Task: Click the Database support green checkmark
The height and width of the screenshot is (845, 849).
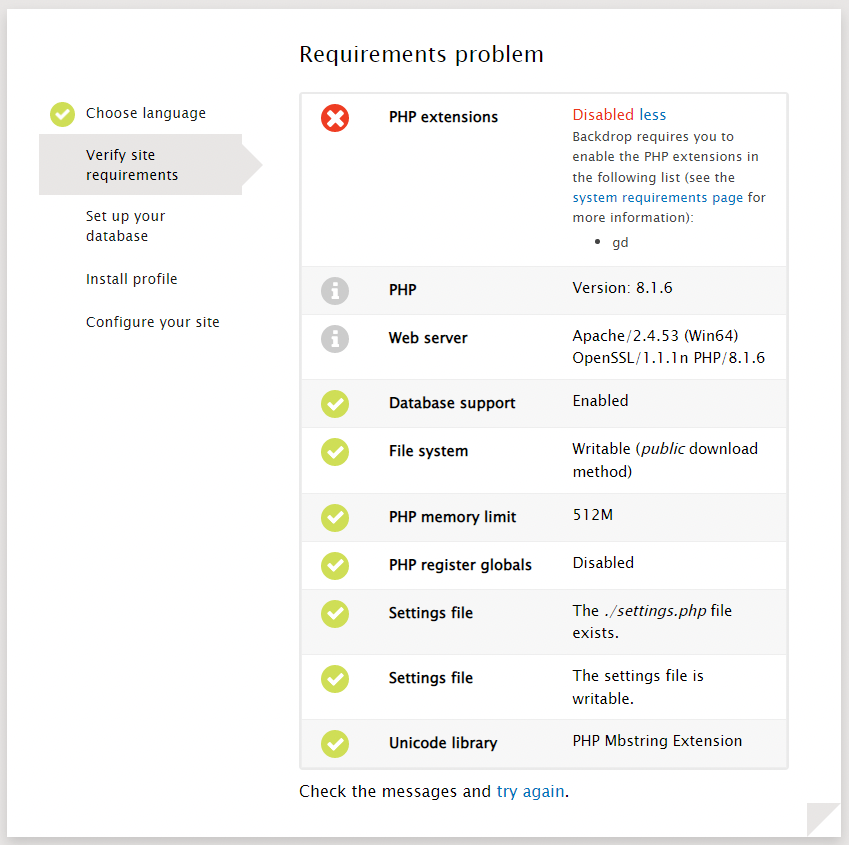Action: pyautogui.click(x=335, y=403)
